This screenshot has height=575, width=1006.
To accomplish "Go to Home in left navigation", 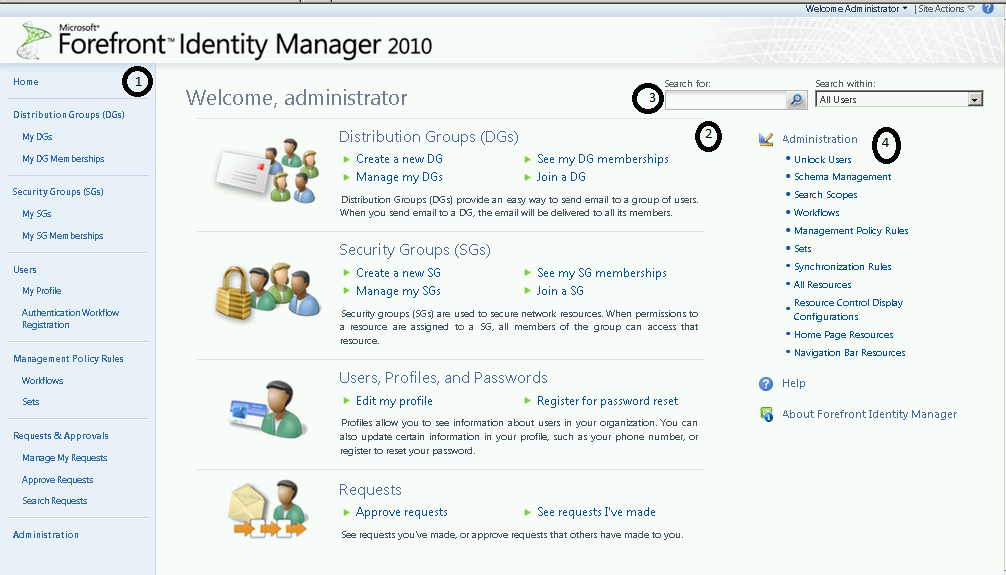I will pyautogui.click(x=26, y=82).
